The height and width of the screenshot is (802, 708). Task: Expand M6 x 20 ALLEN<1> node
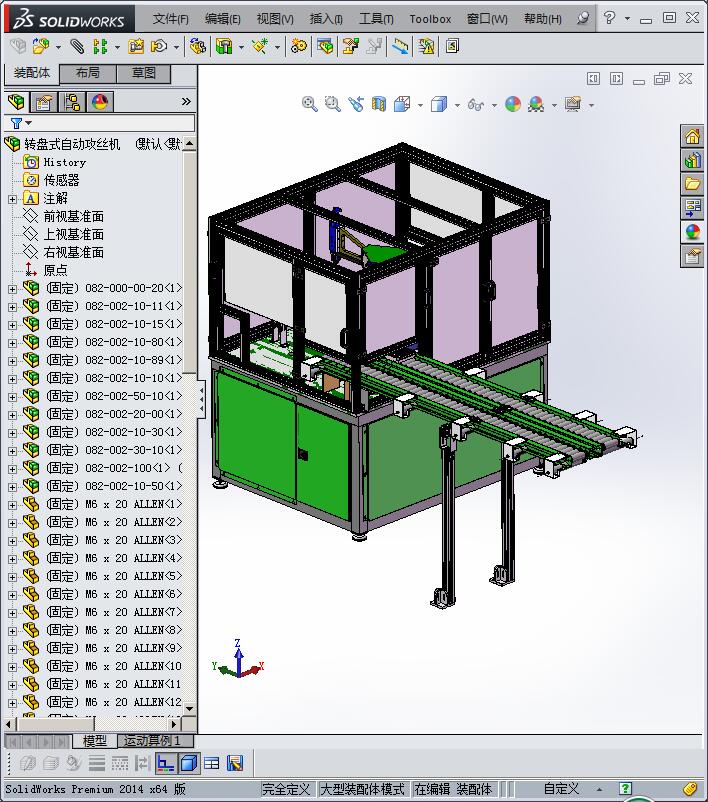coord(12,505)
